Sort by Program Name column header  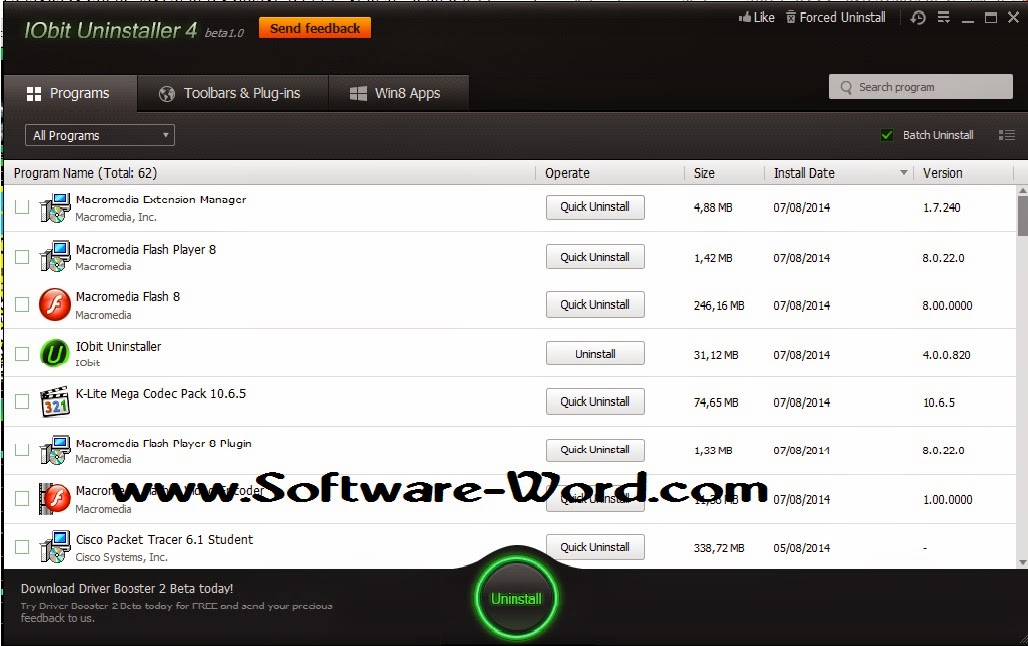coord(85,173)
